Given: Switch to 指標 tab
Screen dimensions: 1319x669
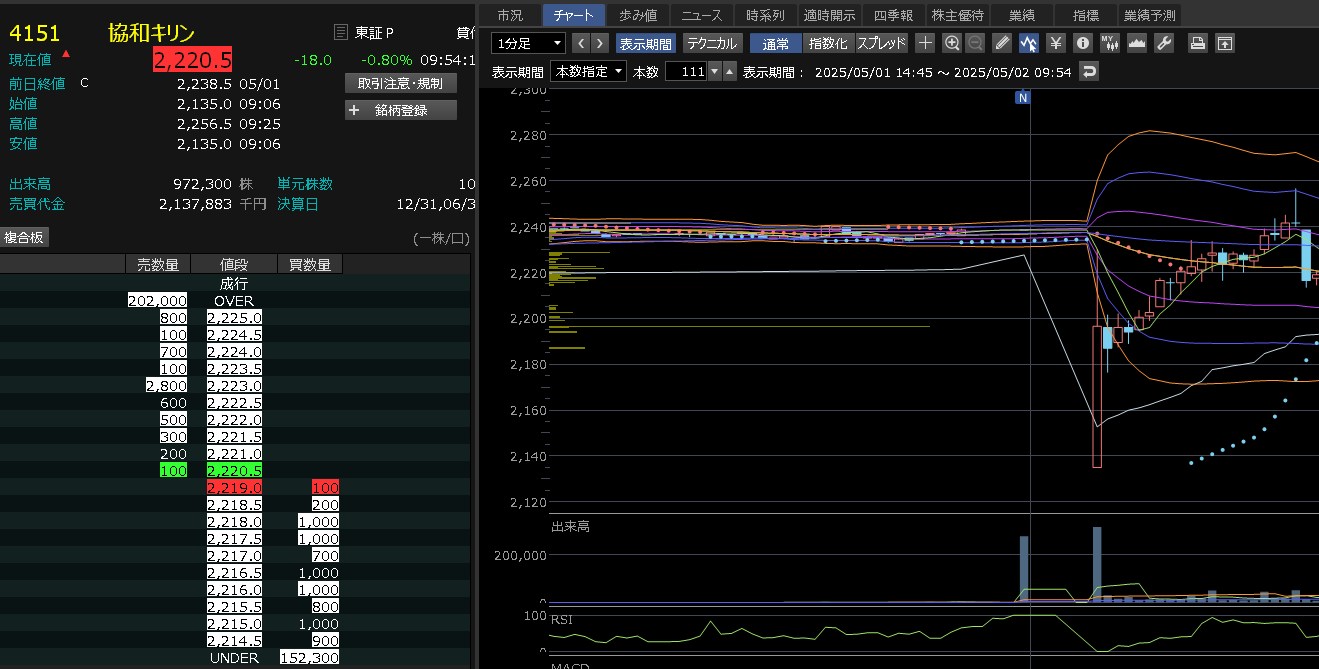Looking at the screenshot, I should pyautogui.click(x=1086, y=15).
